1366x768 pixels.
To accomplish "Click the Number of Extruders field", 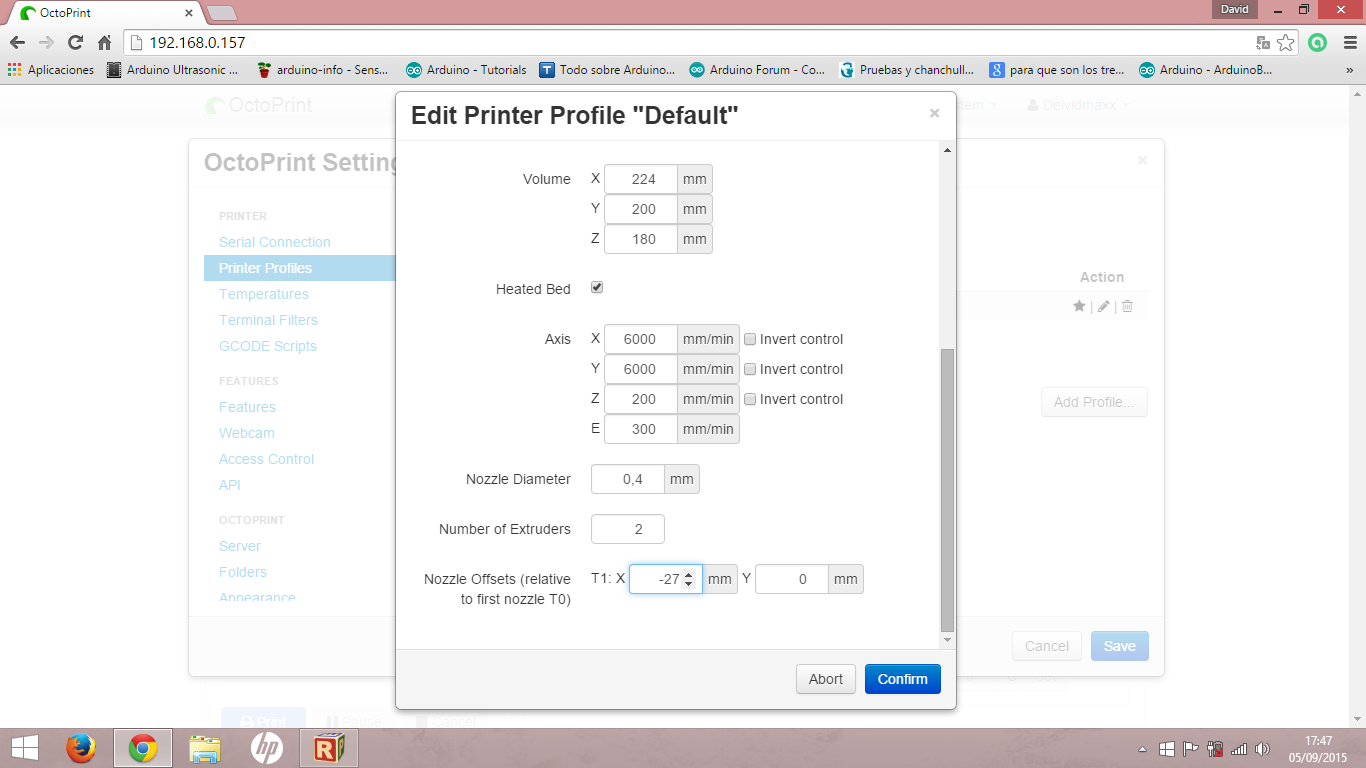I will [628, 529].
